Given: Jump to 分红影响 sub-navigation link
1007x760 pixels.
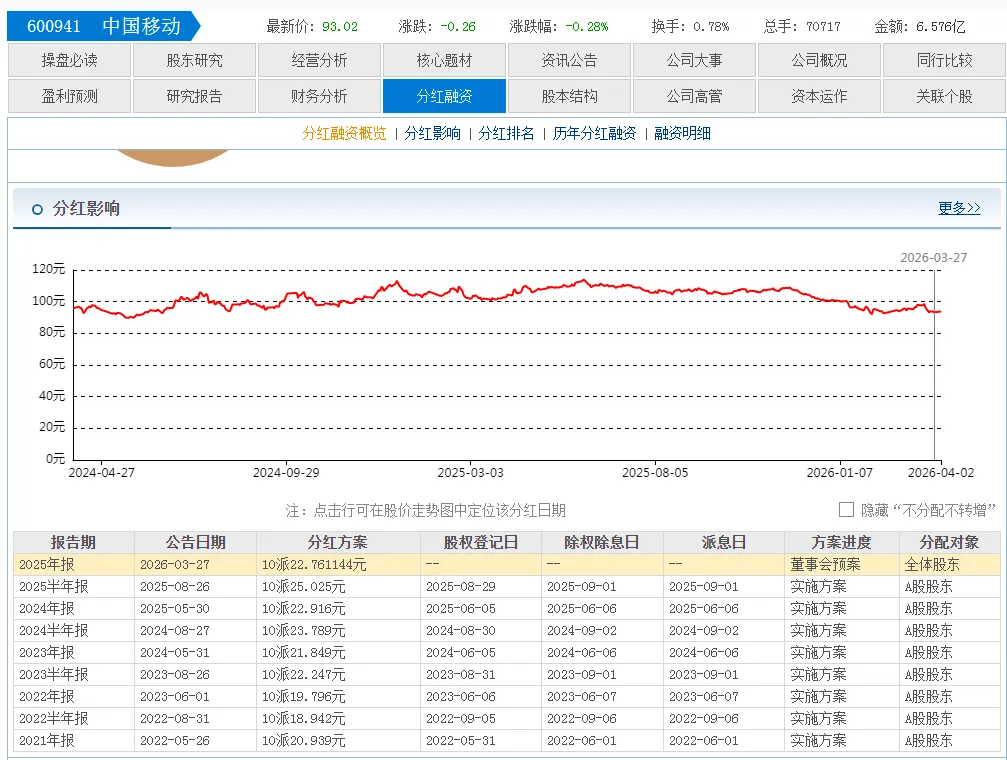Looking at the screenshot, I should coord(432,134).
